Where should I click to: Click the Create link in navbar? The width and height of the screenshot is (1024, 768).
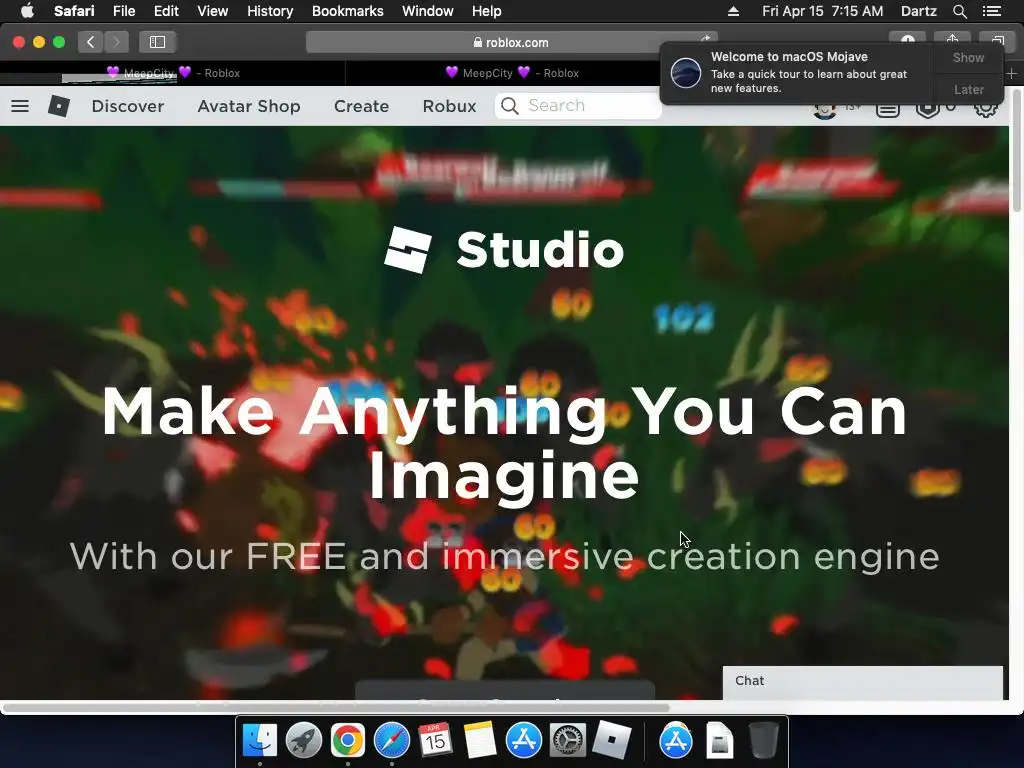(361, 106)
